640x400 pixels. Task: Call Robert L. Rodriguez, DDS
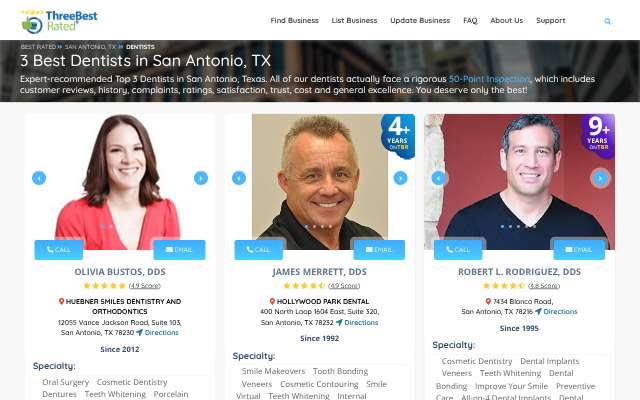click(x=458, y=249)
